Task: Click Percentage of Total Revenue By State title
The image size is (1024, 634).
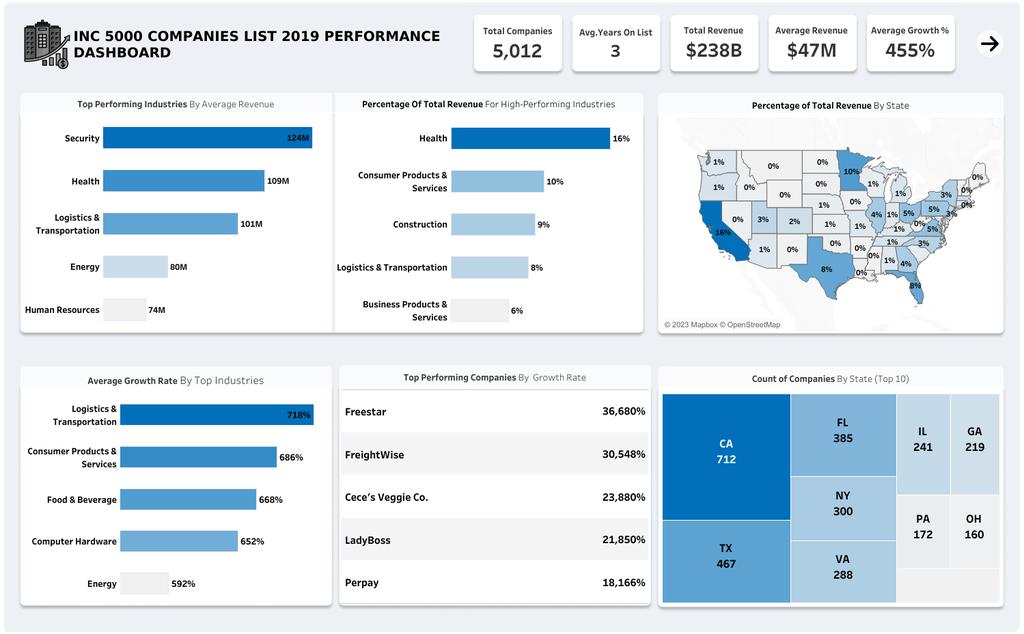Action: 830,105
